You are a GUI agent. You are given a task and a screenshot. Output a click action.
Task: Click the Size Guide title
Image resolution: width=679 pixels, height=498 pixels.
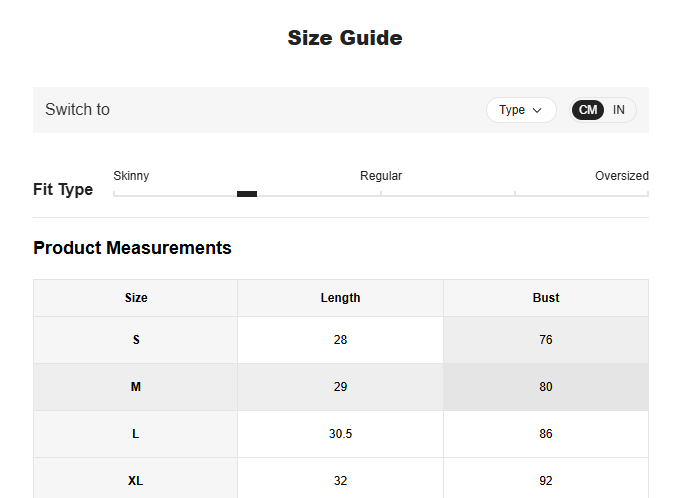345,38
